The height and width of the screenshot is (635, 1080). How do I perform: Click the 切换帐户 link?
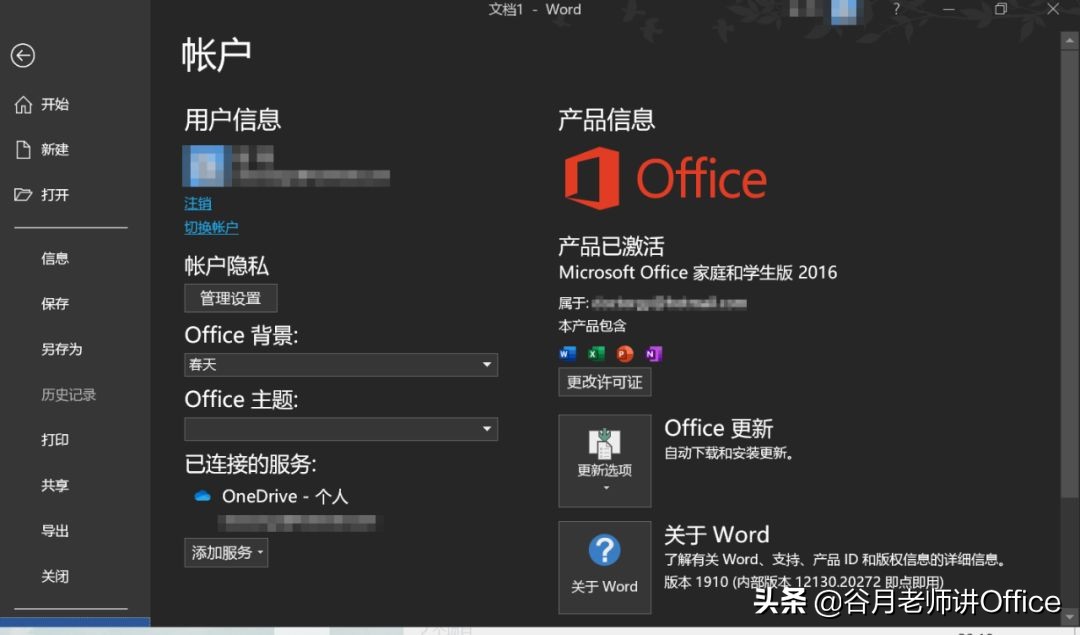point(211,227)
